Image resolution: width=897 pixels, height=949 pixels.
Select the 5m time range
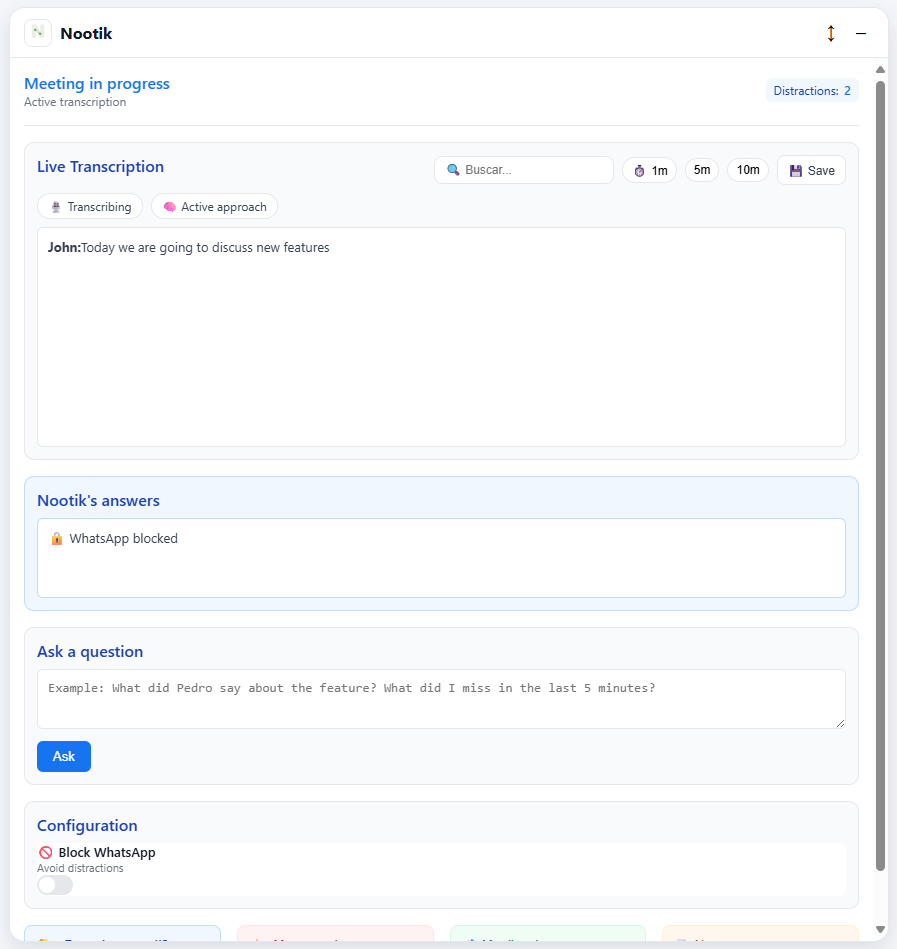[701, 170]
